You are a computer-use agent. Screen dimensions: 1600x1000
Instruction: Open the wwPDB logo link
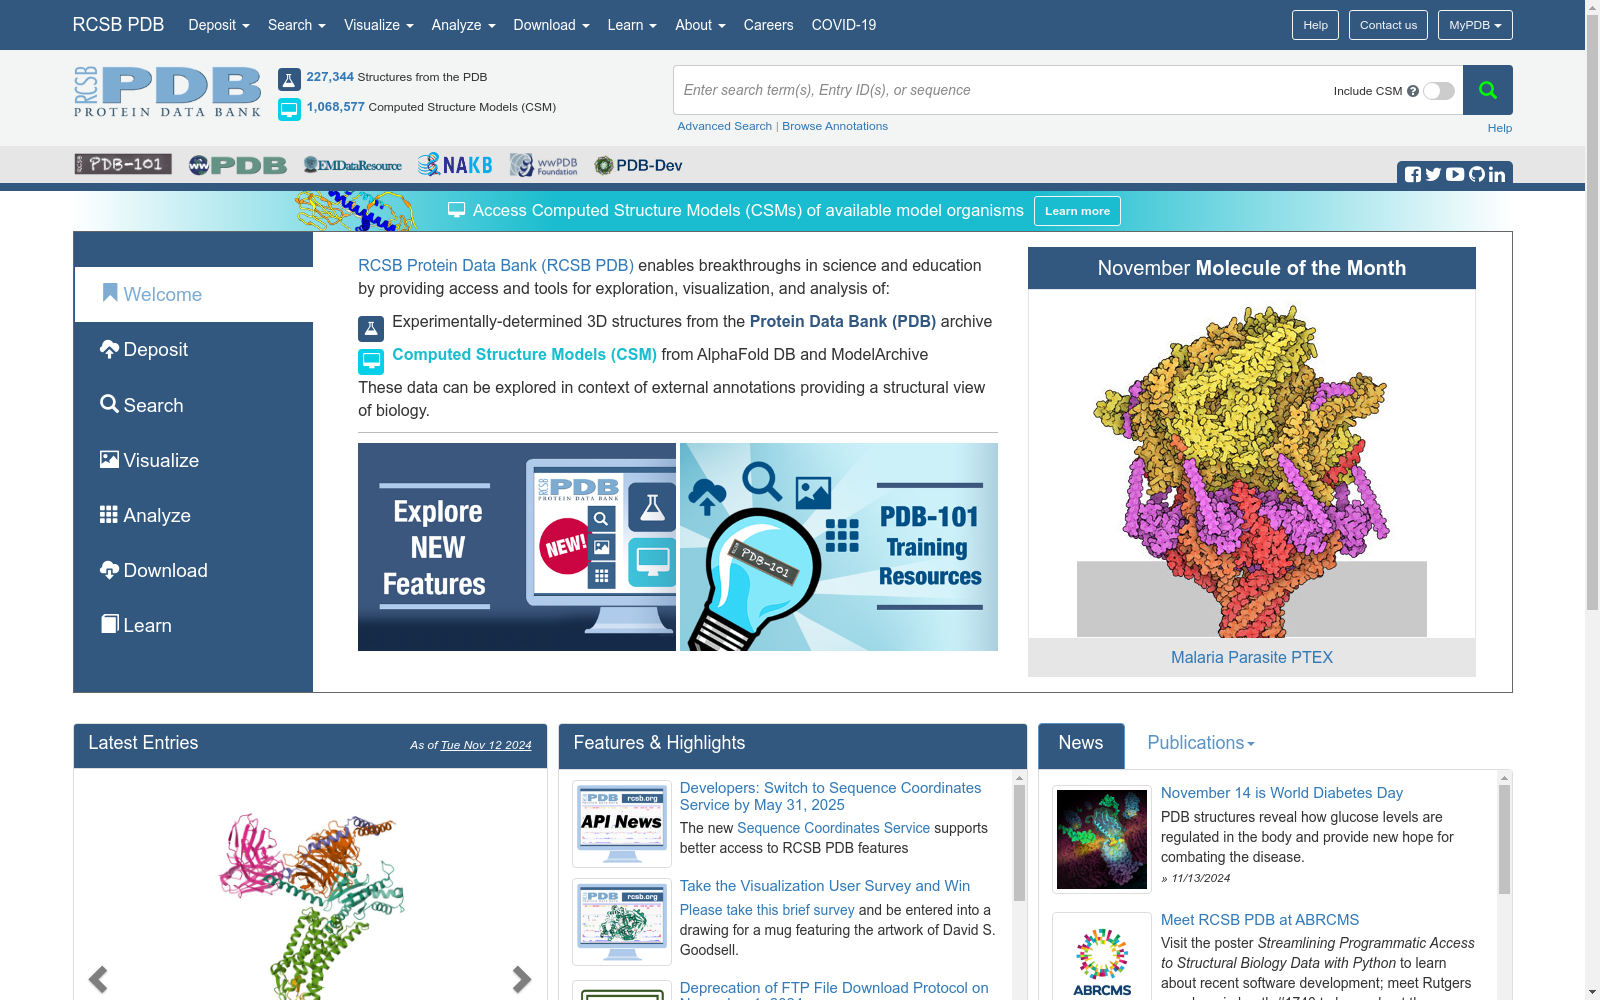[x=238, y=165]
